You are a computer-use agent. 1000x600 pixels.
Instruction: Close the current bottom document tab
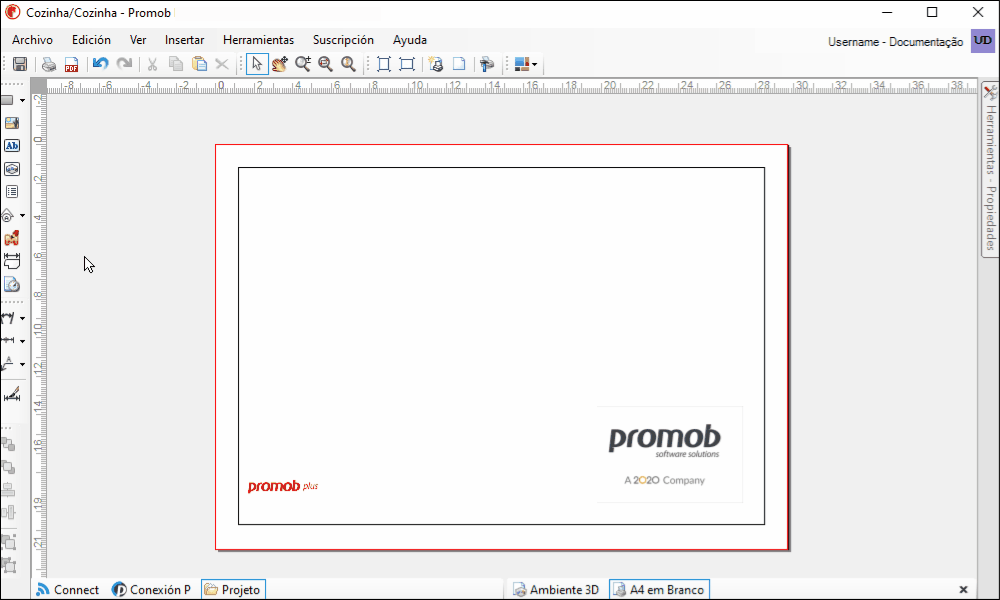(x=963, y=590)
